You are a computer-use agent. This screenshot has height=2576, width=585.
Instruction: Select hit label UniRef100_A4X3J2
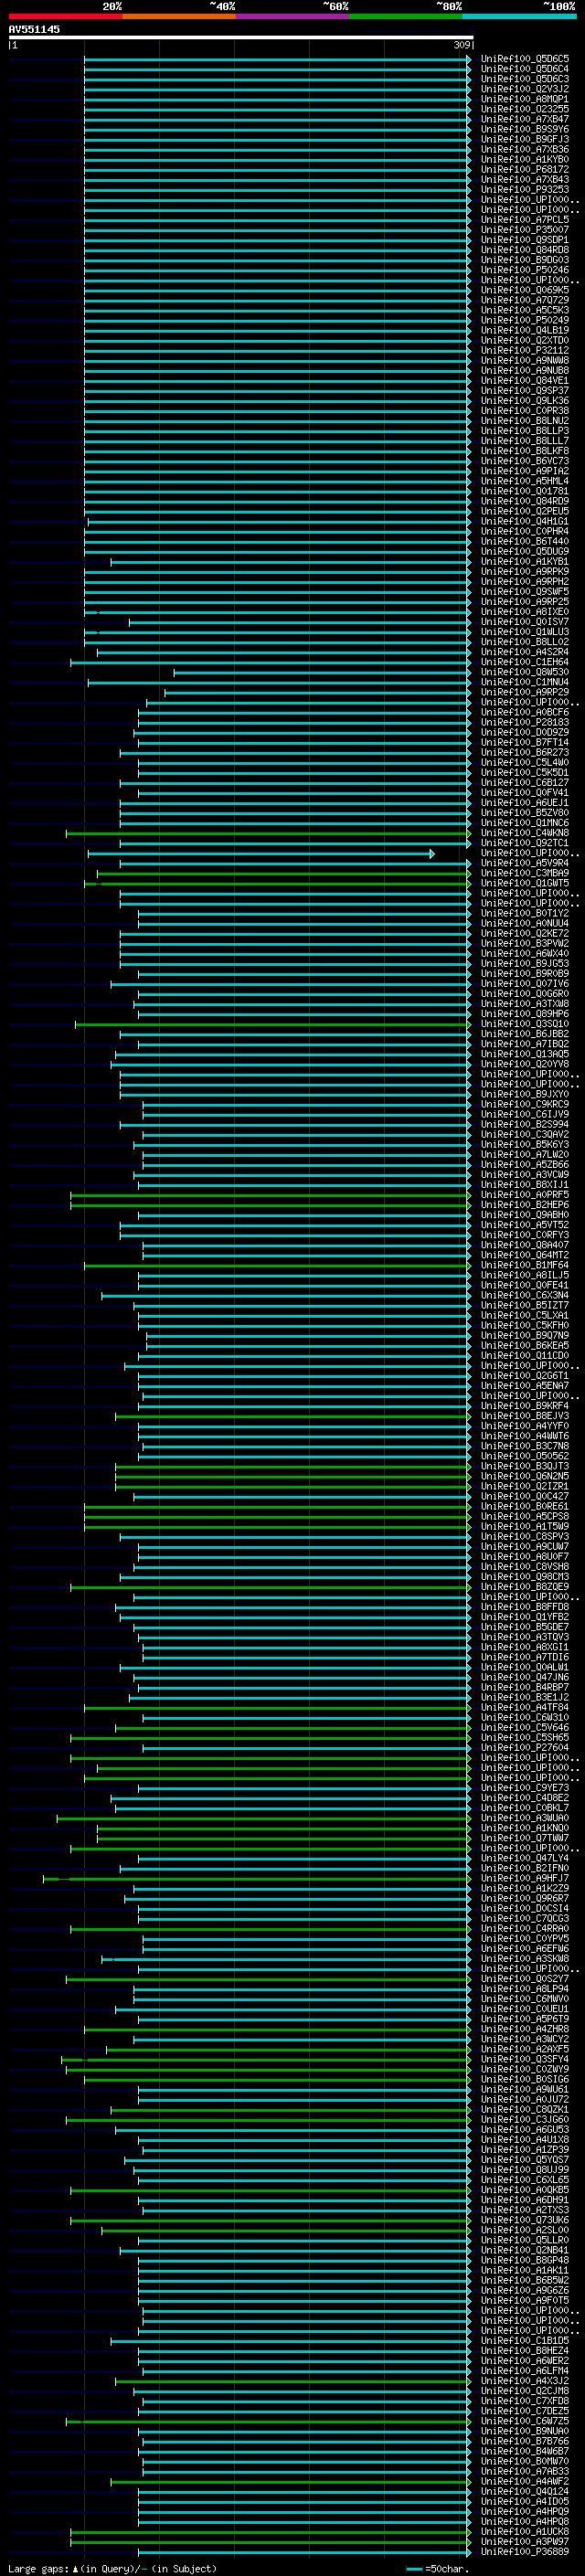(x=525, y=2380)
